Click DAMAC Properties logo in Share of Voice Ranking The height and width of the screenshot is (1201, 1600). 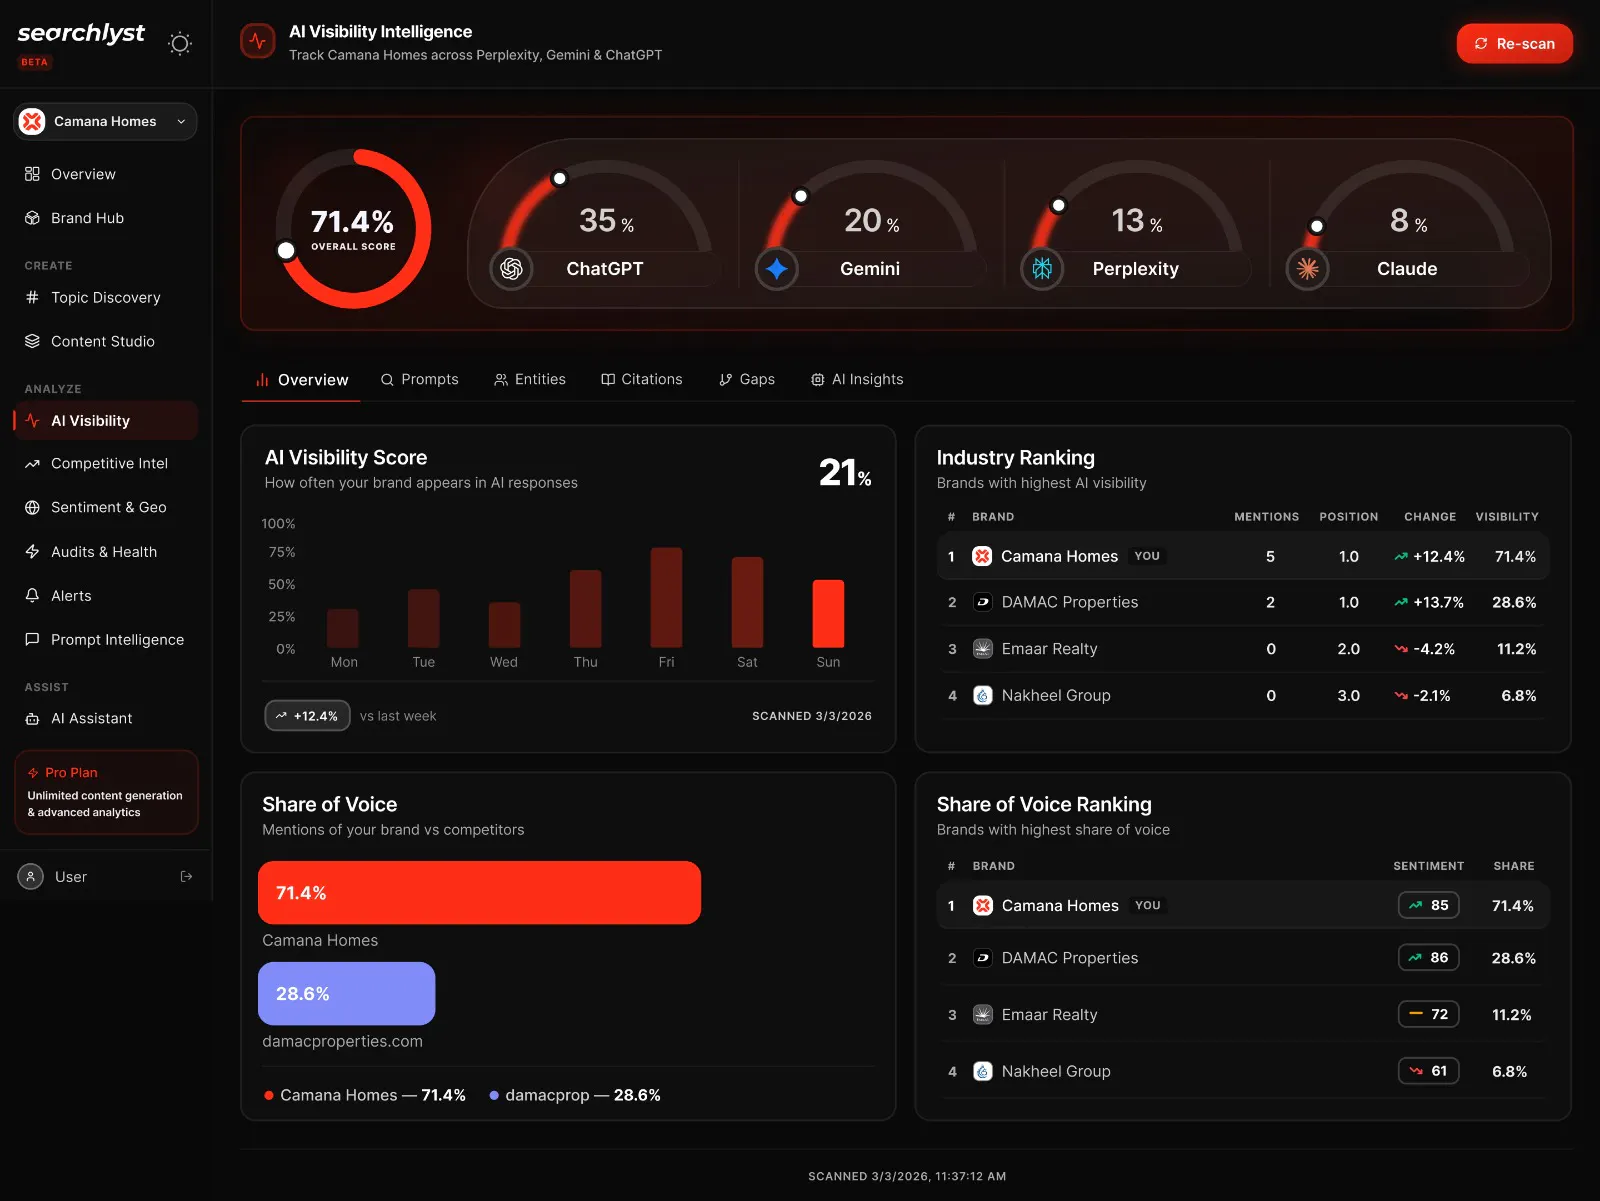(982, 958)
